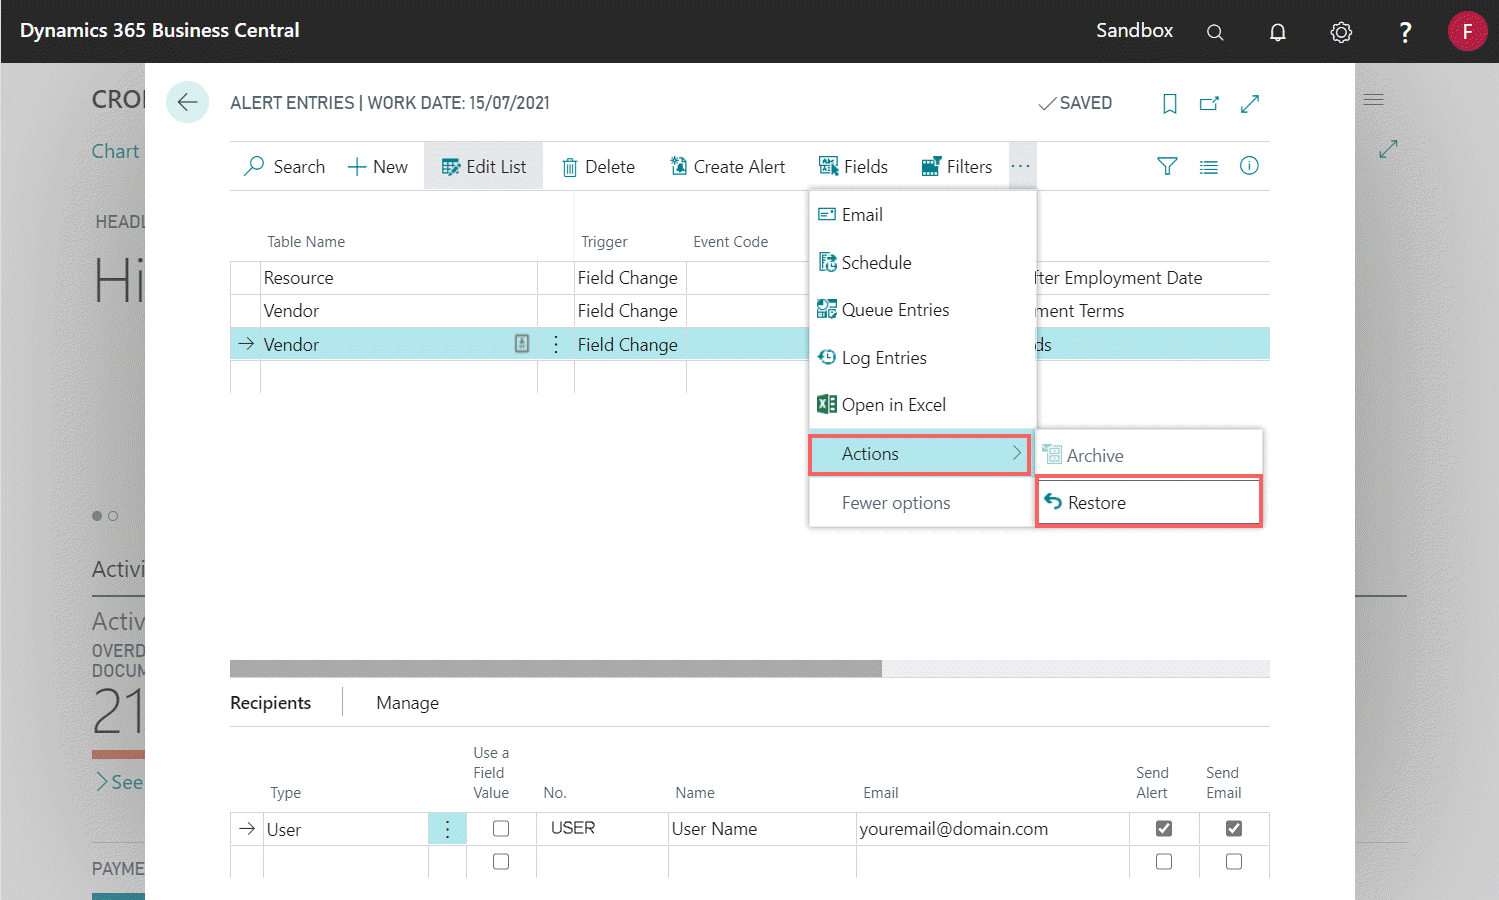The height and width of the screenshot is (900, 1499).
Task: Change list layout view icon
Action: [x=1209, y=167]
